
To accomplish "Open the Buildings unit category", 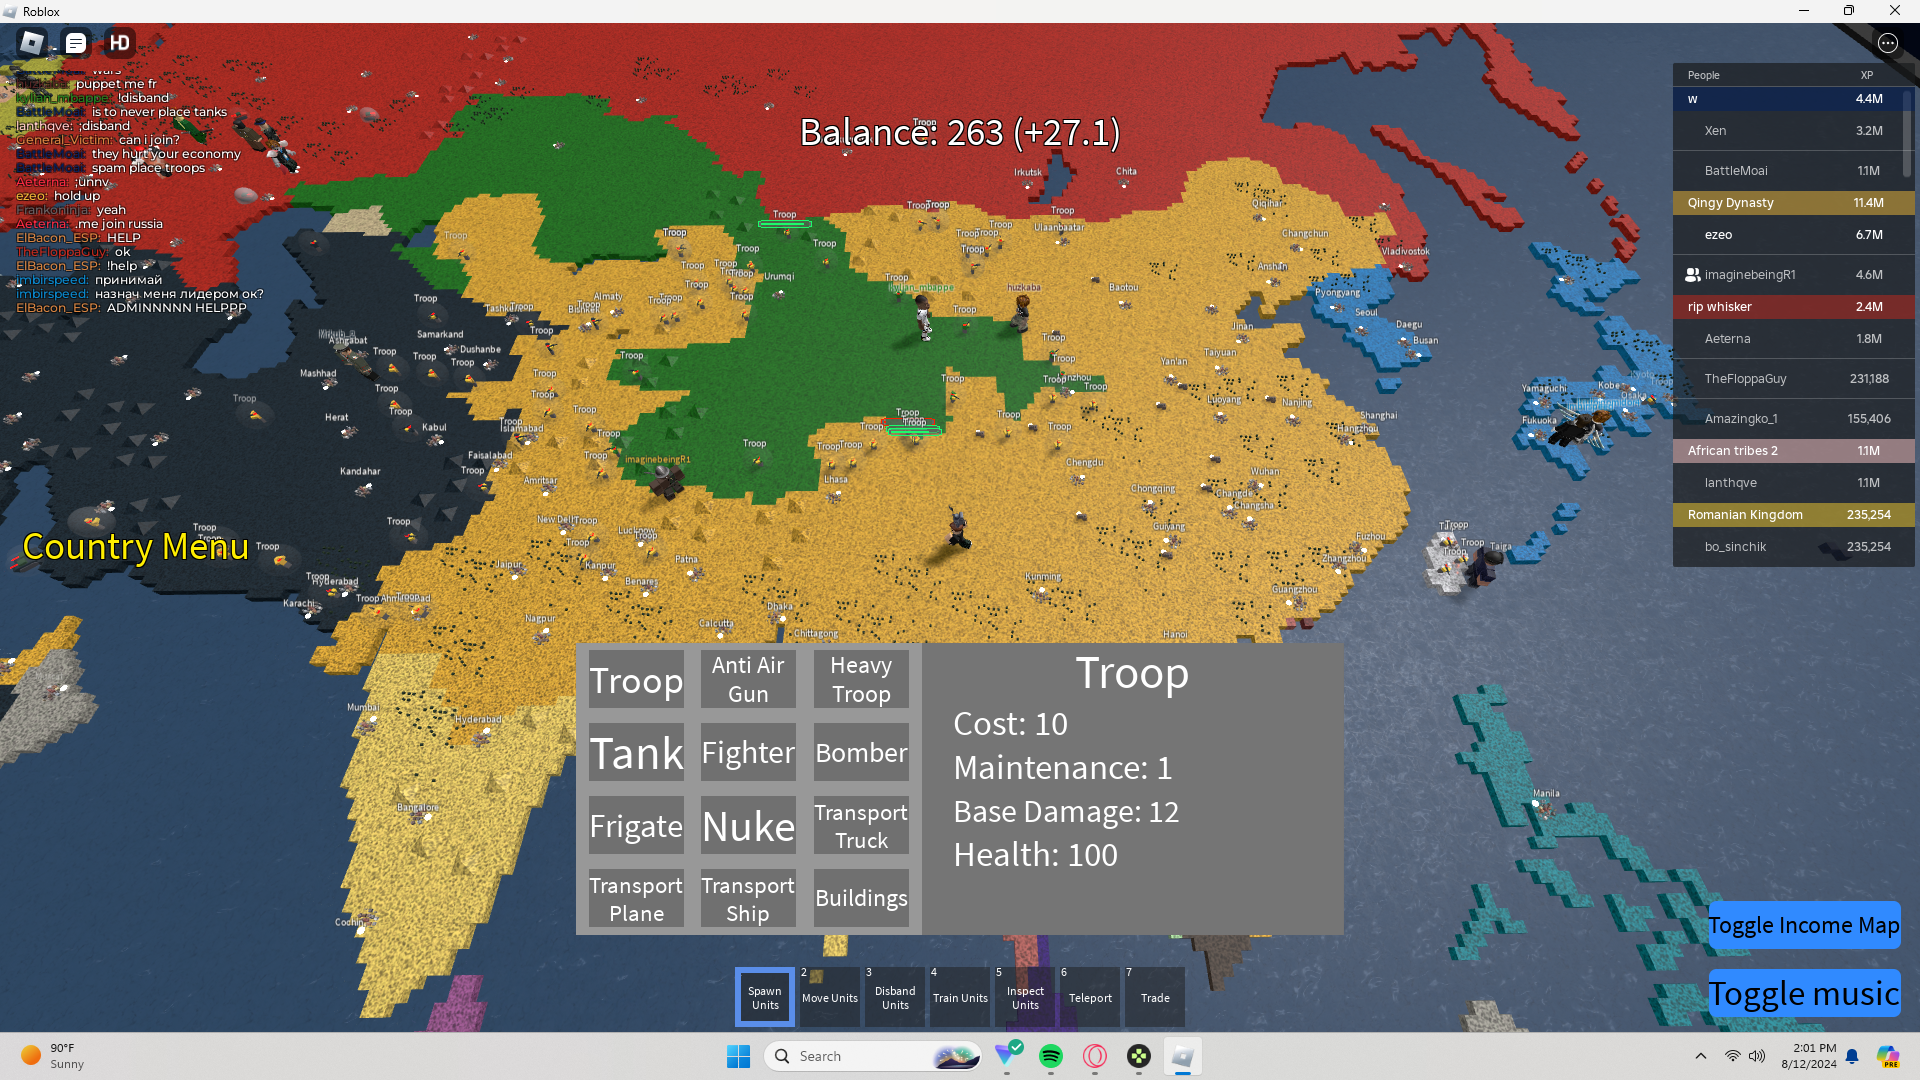I will (x=861, y=898).
